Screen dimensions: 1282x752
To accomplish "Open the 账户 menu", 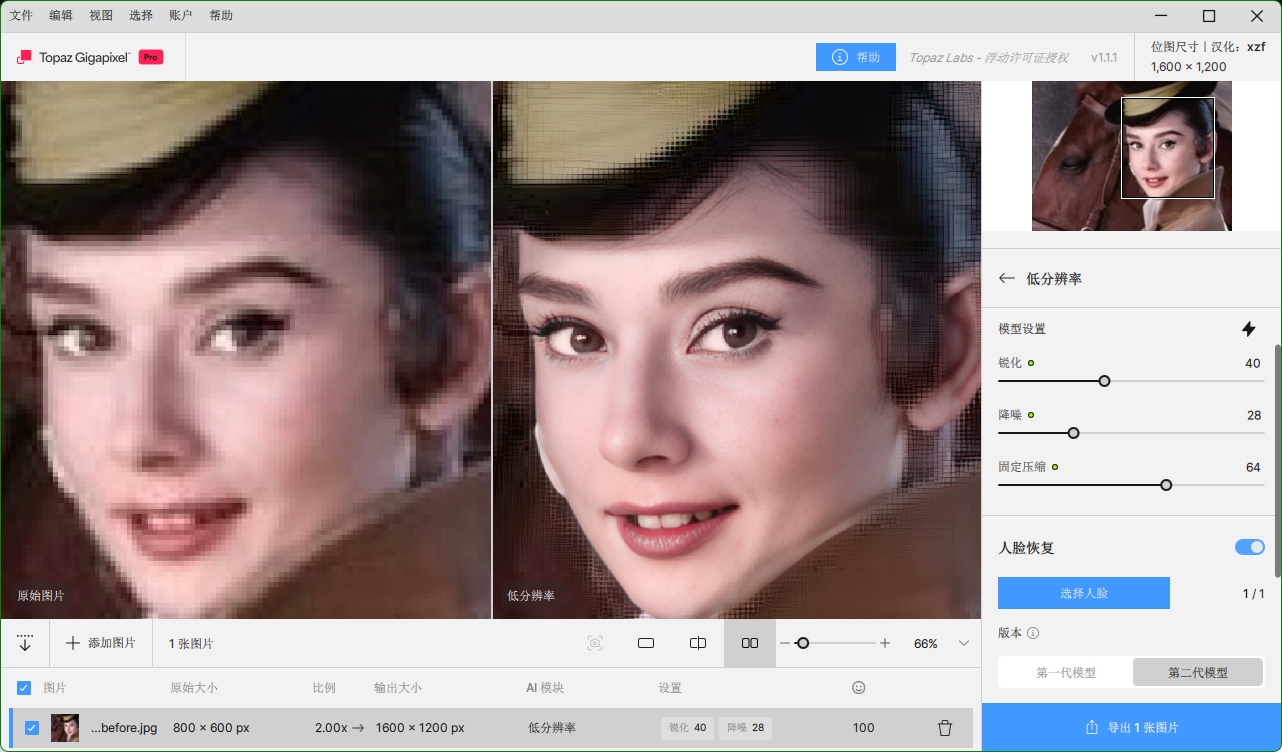I will pos(181,16).
